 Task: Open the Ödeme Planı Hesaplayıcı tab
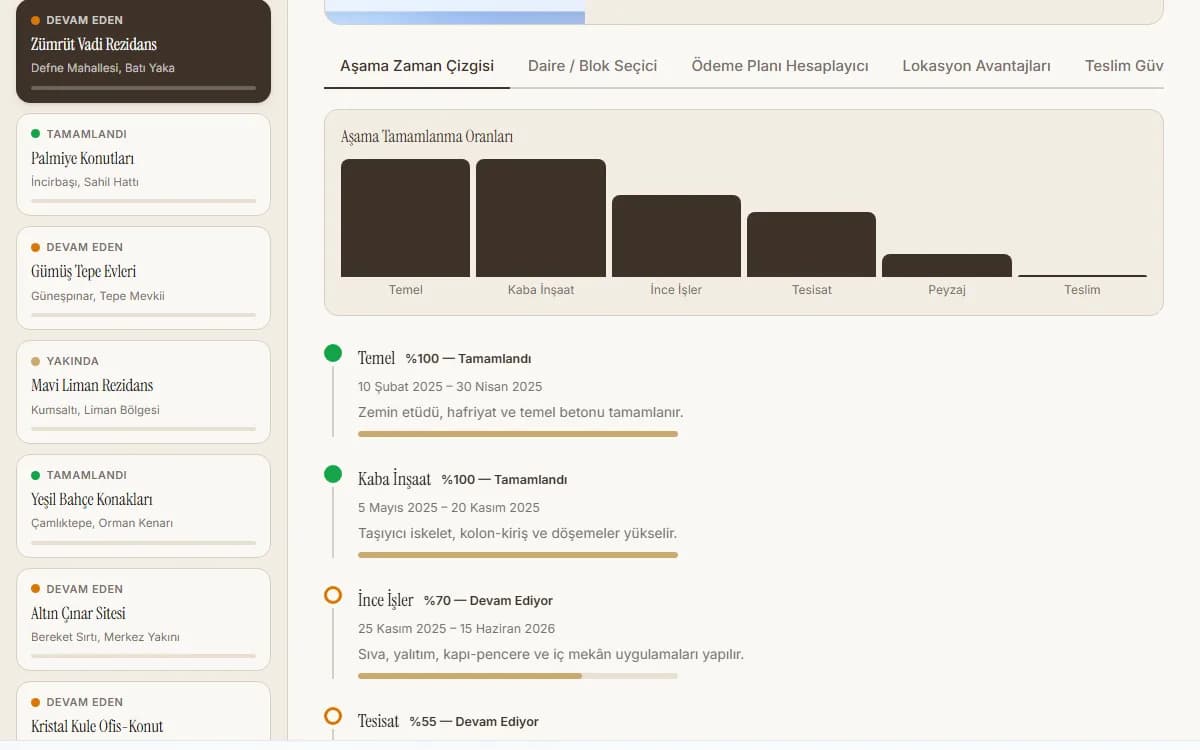coord(780,66)
